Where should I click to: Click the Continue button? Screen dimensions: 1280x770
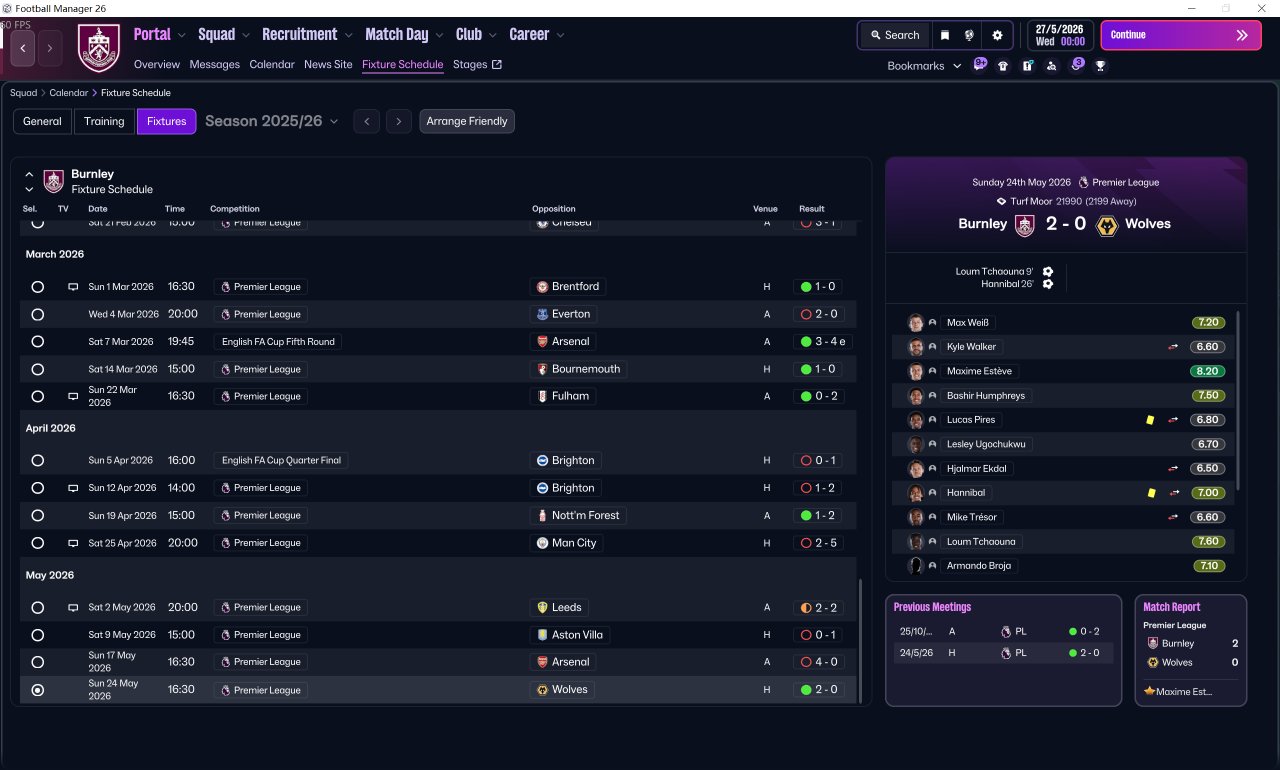(x=1181, y=35)
